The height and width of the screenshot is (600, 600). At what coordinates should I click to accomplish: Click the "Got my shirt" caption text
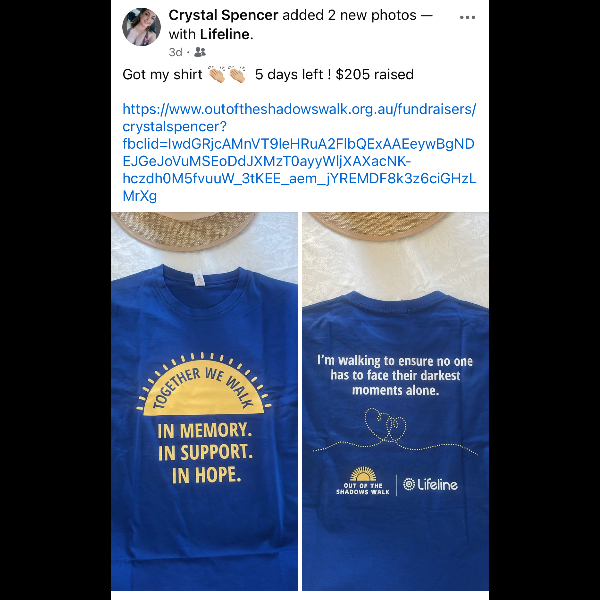(x=162, y=74)
